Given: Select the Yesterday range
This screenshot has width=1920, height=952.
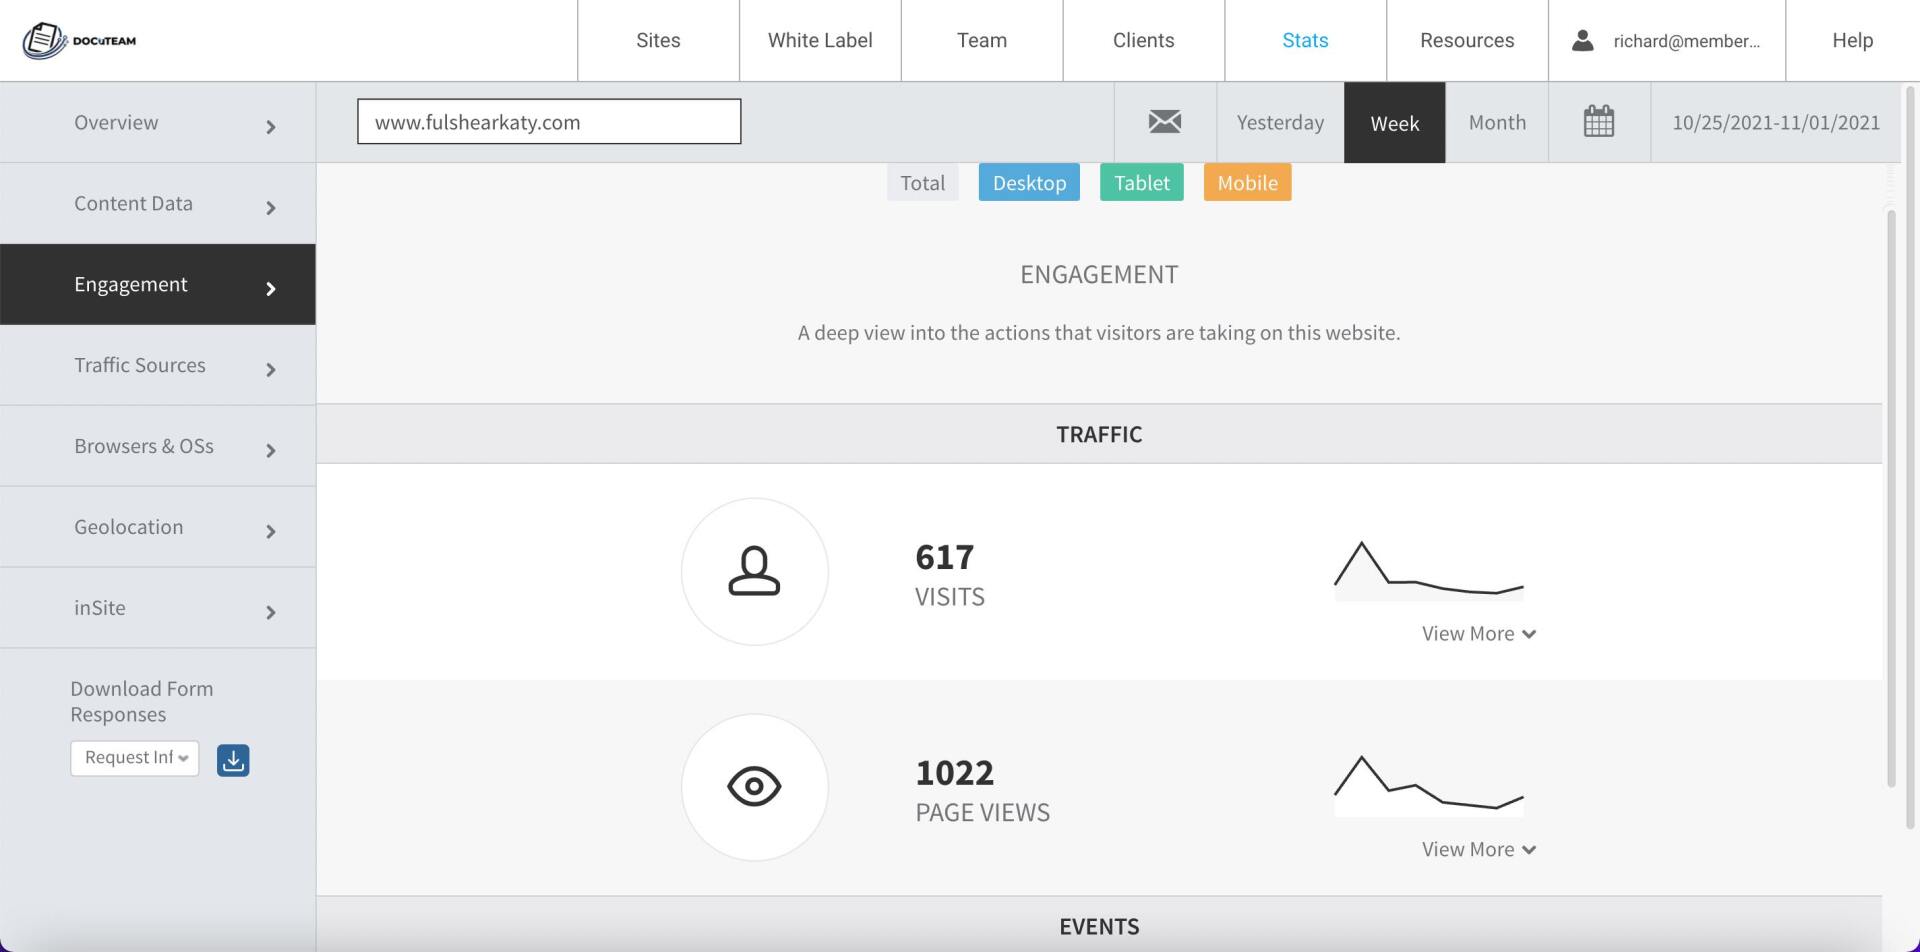Looking at the screenshot, I should click(x=1280, y=122).
